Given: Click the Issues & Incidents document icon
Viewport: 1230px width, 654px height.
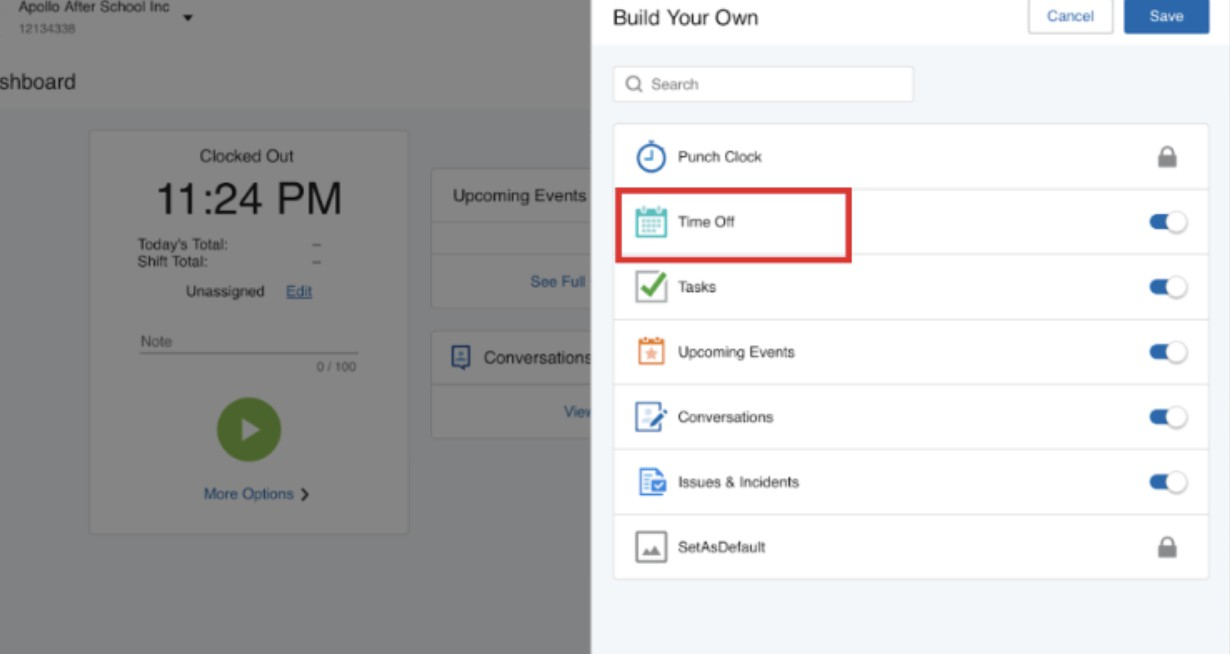Looking at the screenshot, I should pyautogui.click(x=652, y=482).
